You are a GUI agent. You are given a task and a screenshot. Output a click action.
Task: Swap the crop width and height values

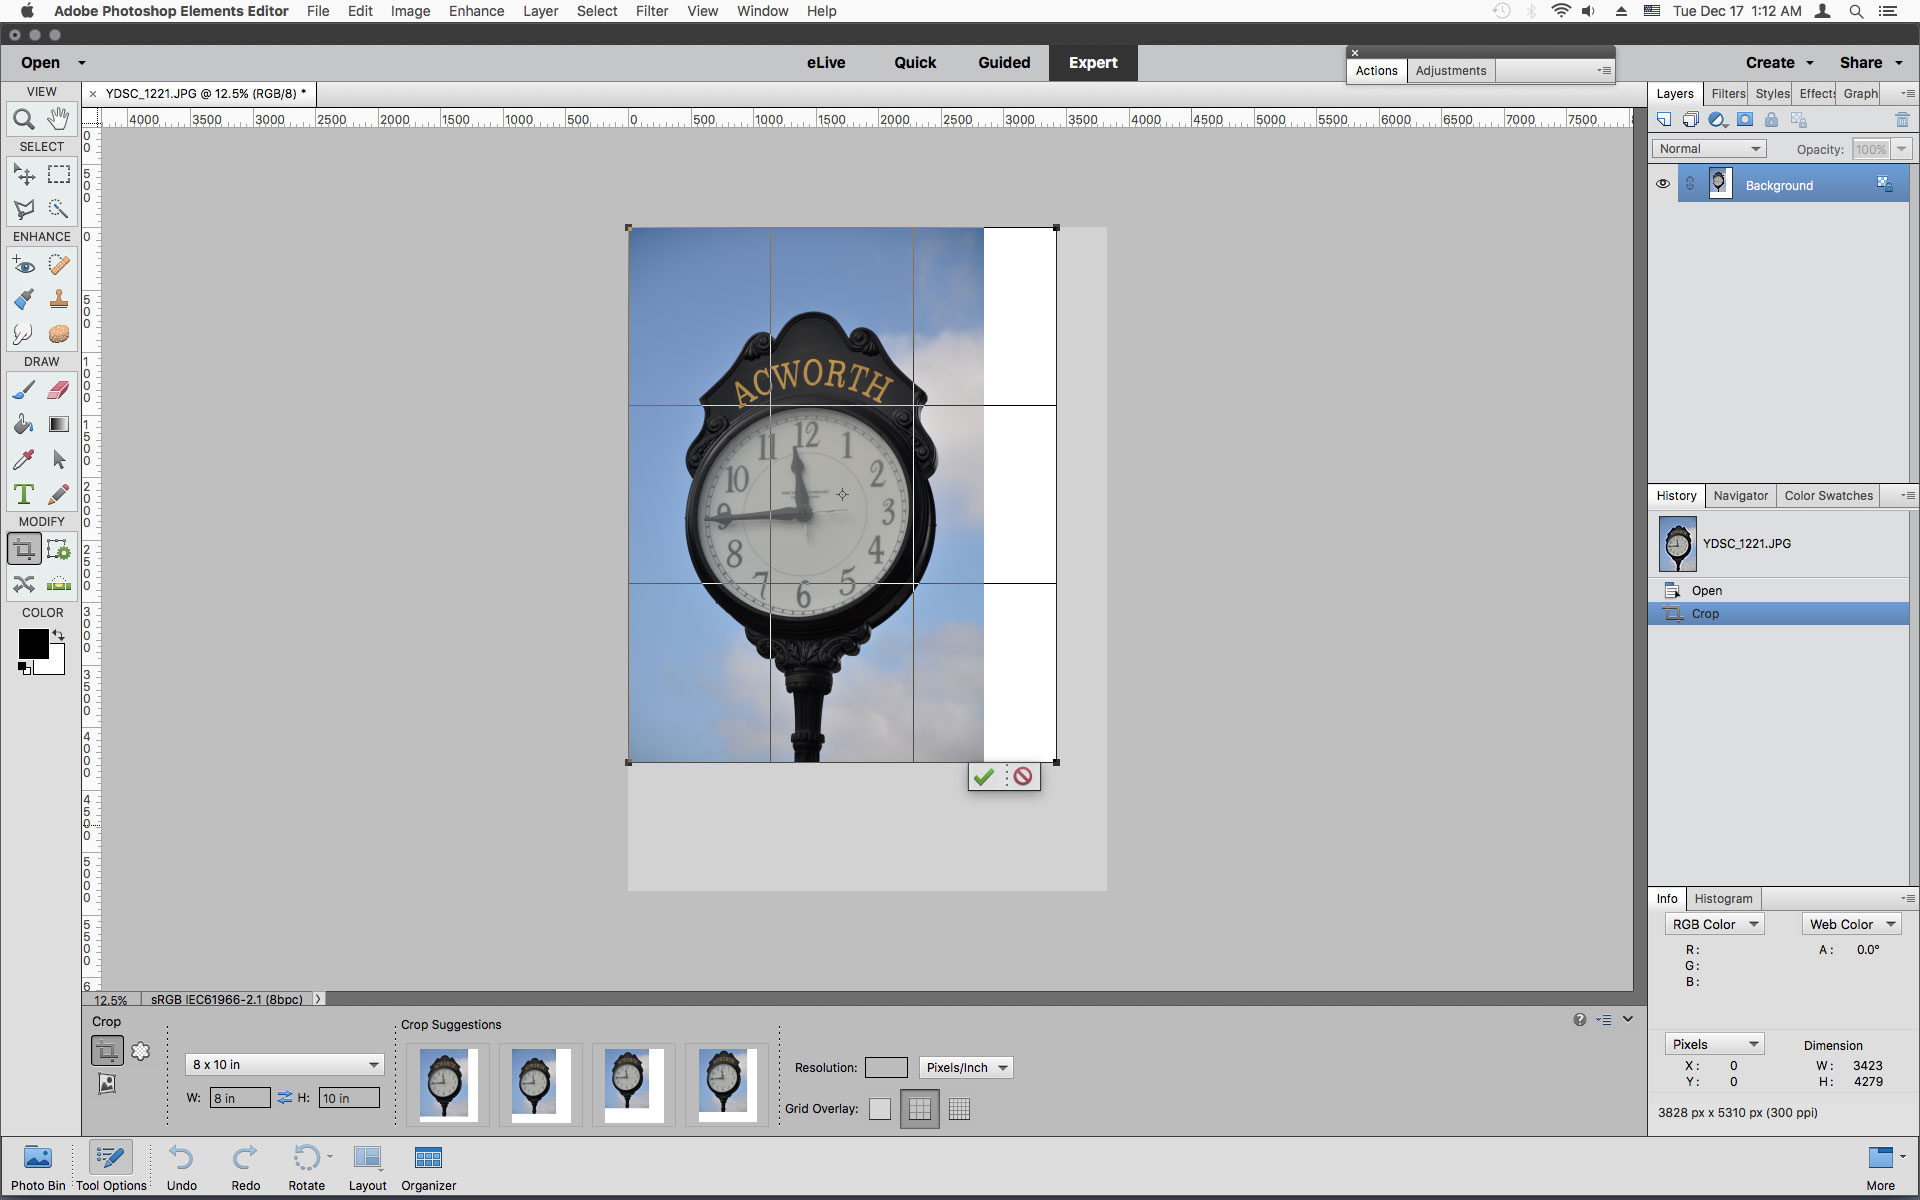click(x=284, y=1097)
